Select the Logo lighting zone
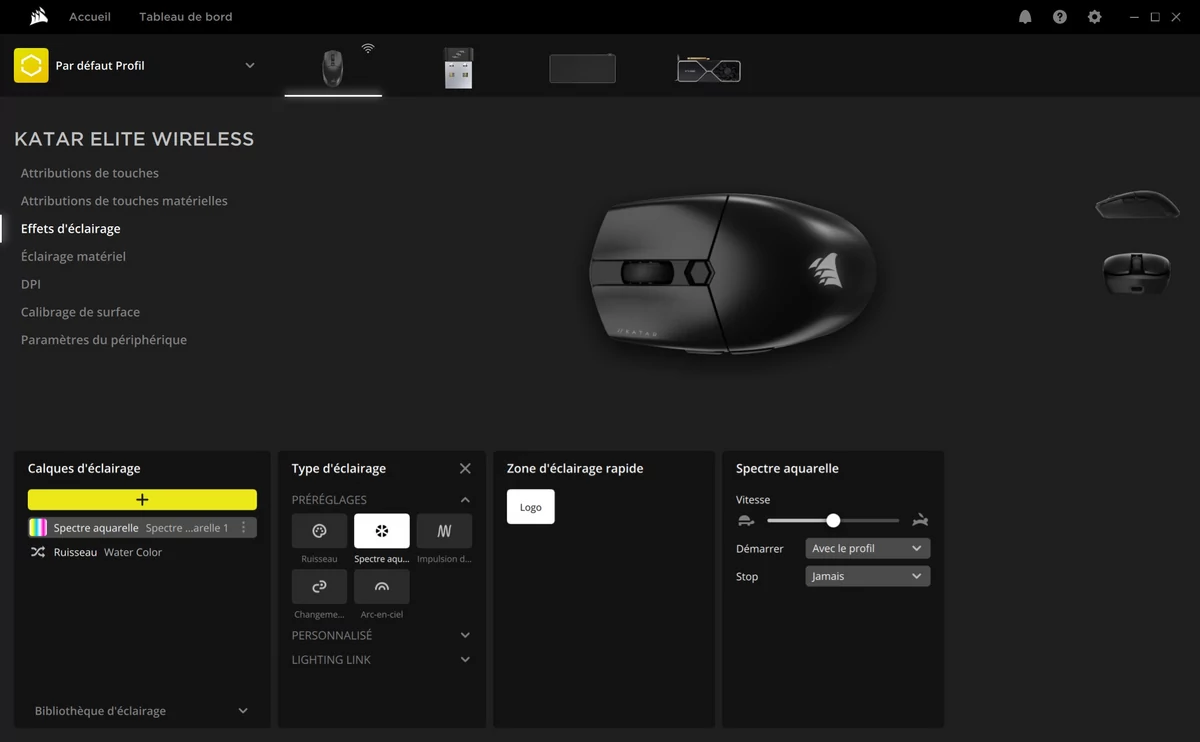Screen dimensions: 1200x742 531,507
